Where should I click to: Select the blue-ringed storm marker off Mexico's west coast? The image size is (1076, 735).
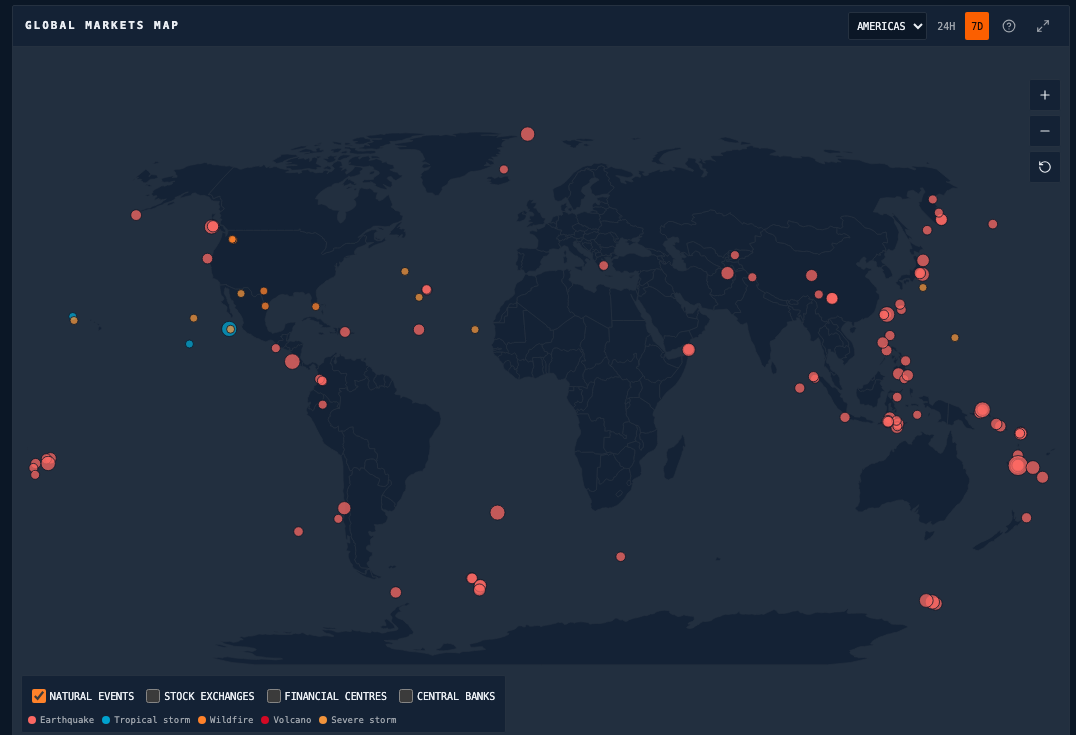click(229, 329)
